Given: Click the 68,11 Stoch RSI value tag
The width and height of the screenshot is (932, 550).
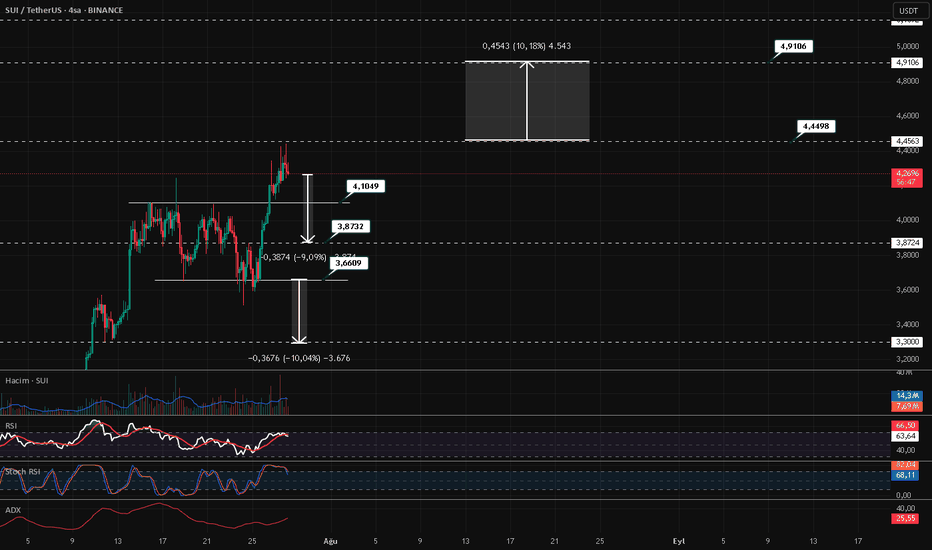Looking at the screenshot, I should click(x=907, y=475).
